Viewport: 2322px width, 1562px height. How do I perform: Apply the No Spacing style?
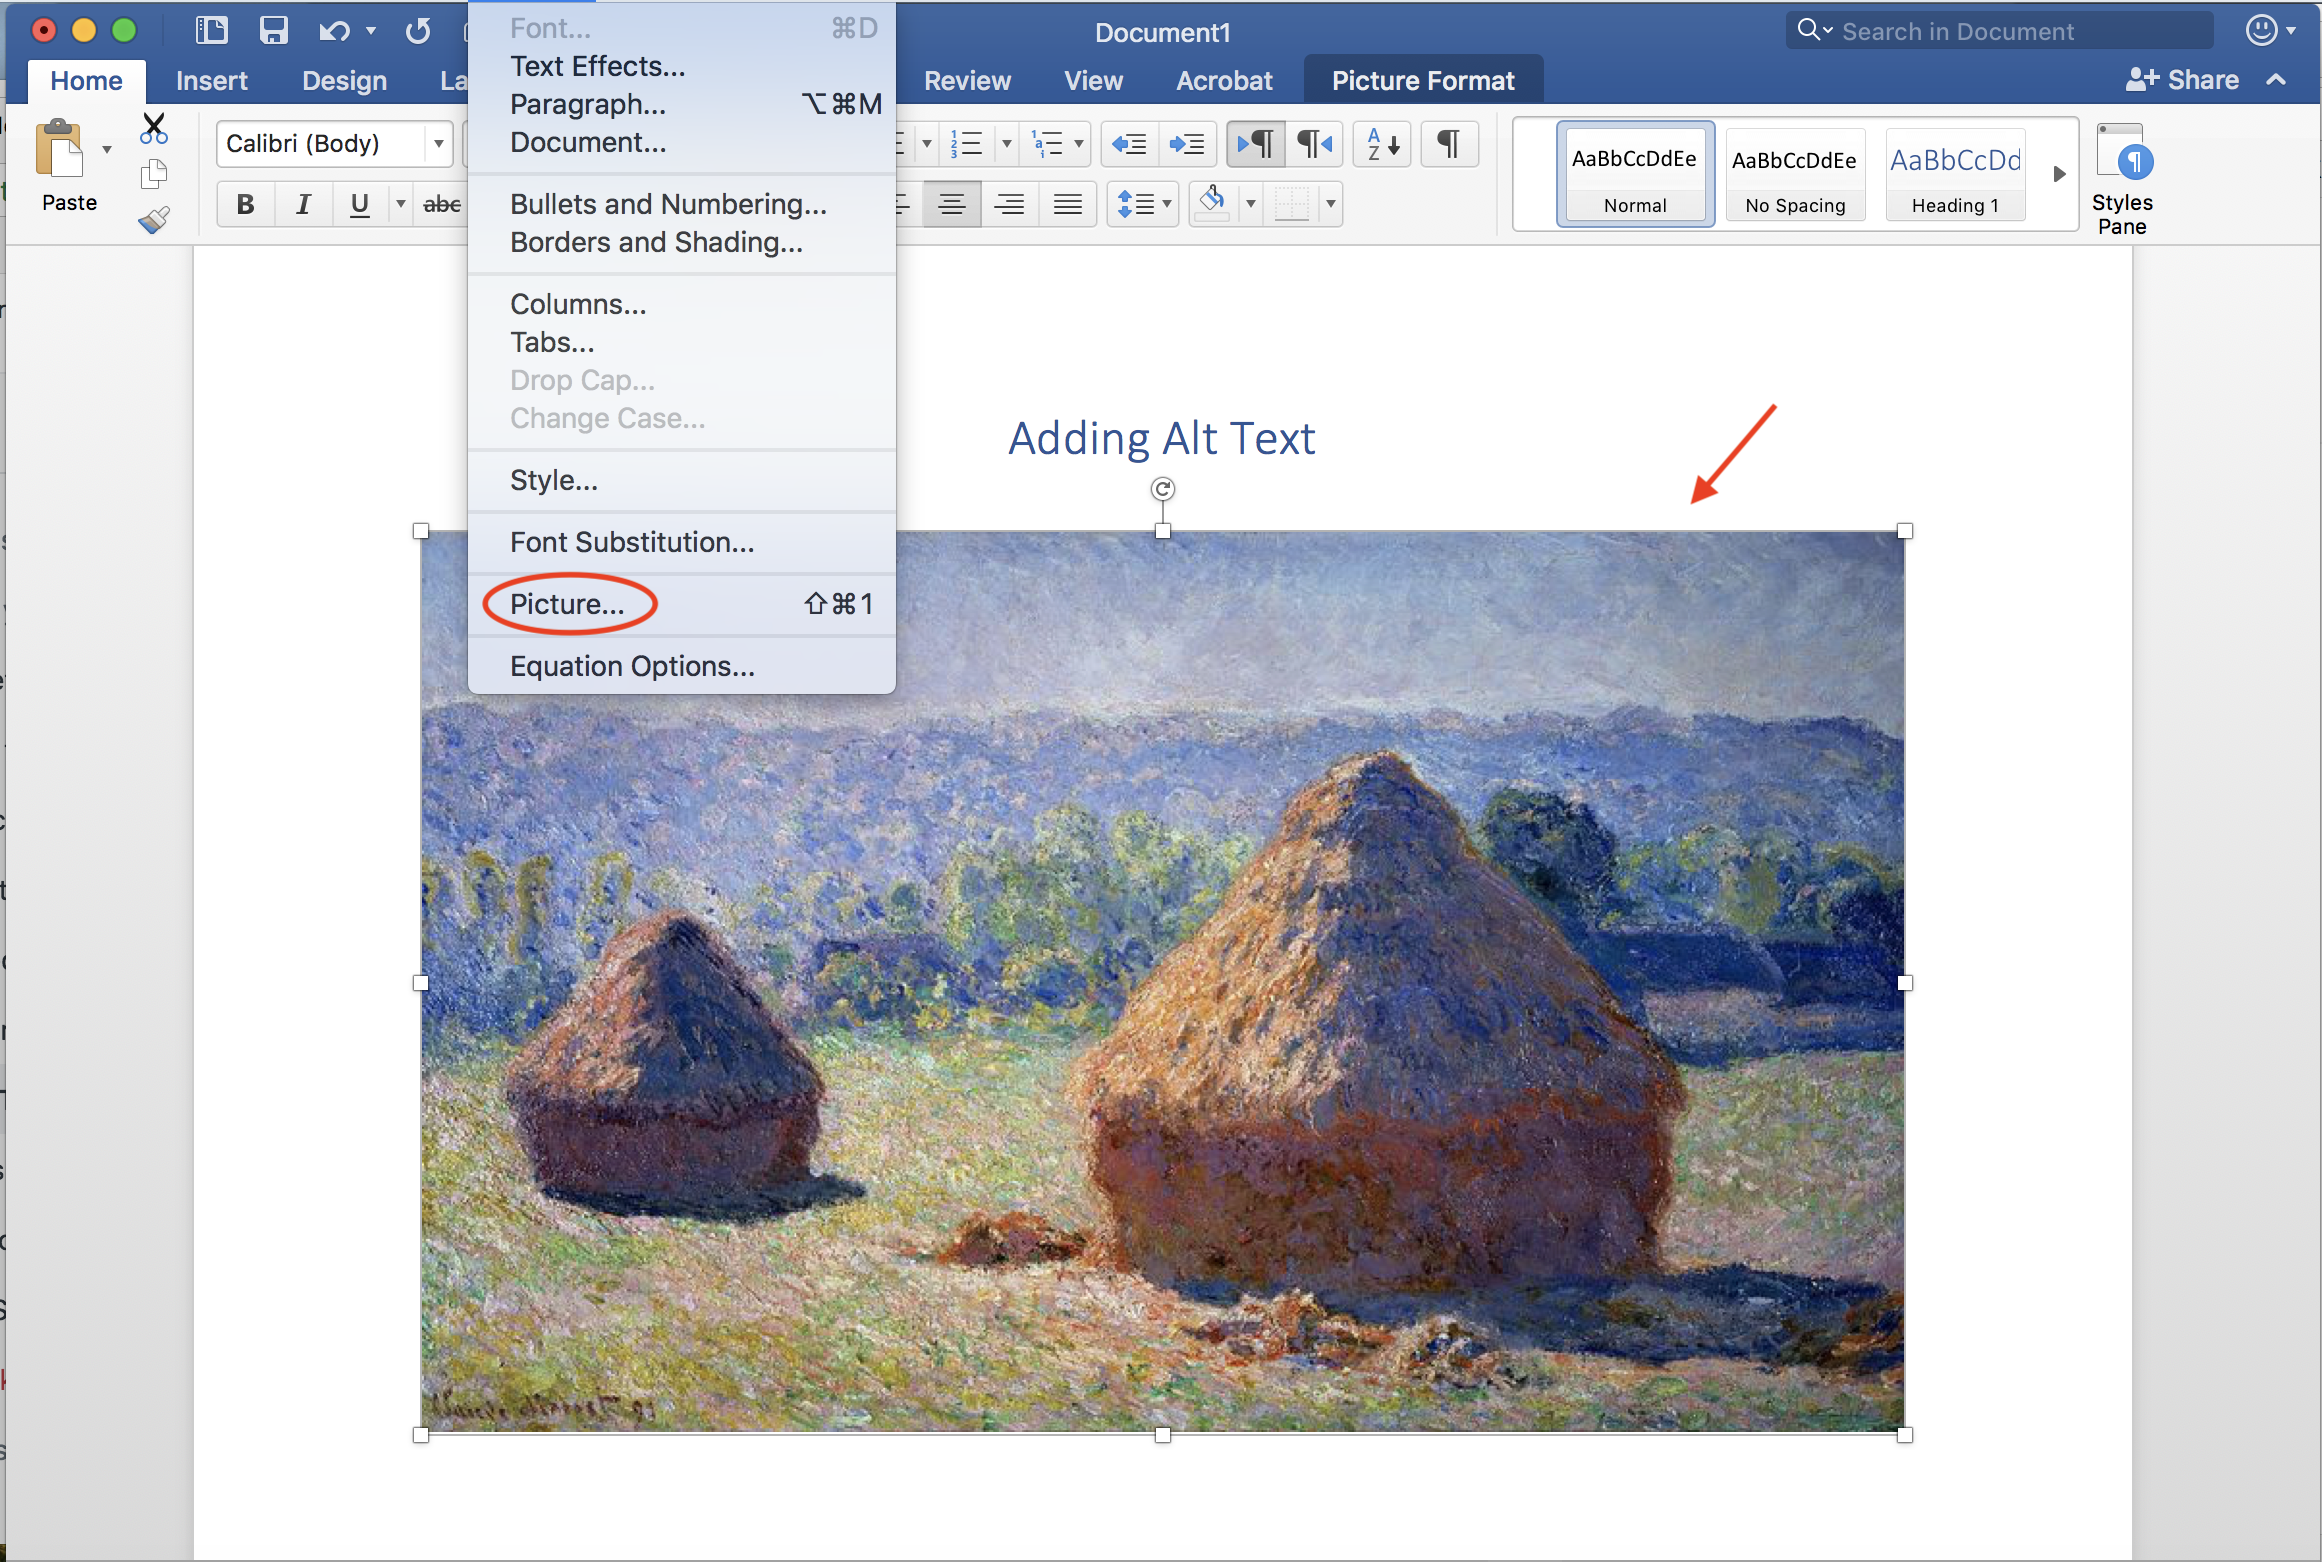(1795, 174)
